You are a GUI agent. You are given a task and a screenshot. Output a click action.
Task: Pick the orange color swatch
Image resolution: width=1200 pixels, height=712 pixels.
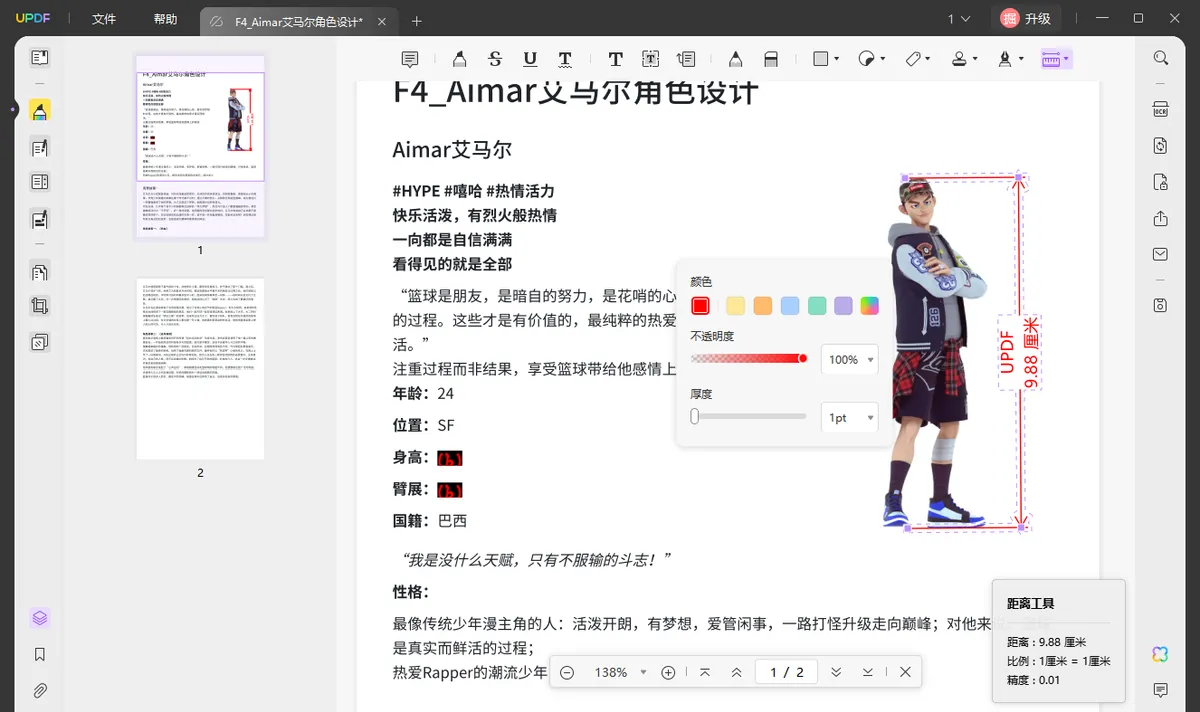click(x=763, y=306)
